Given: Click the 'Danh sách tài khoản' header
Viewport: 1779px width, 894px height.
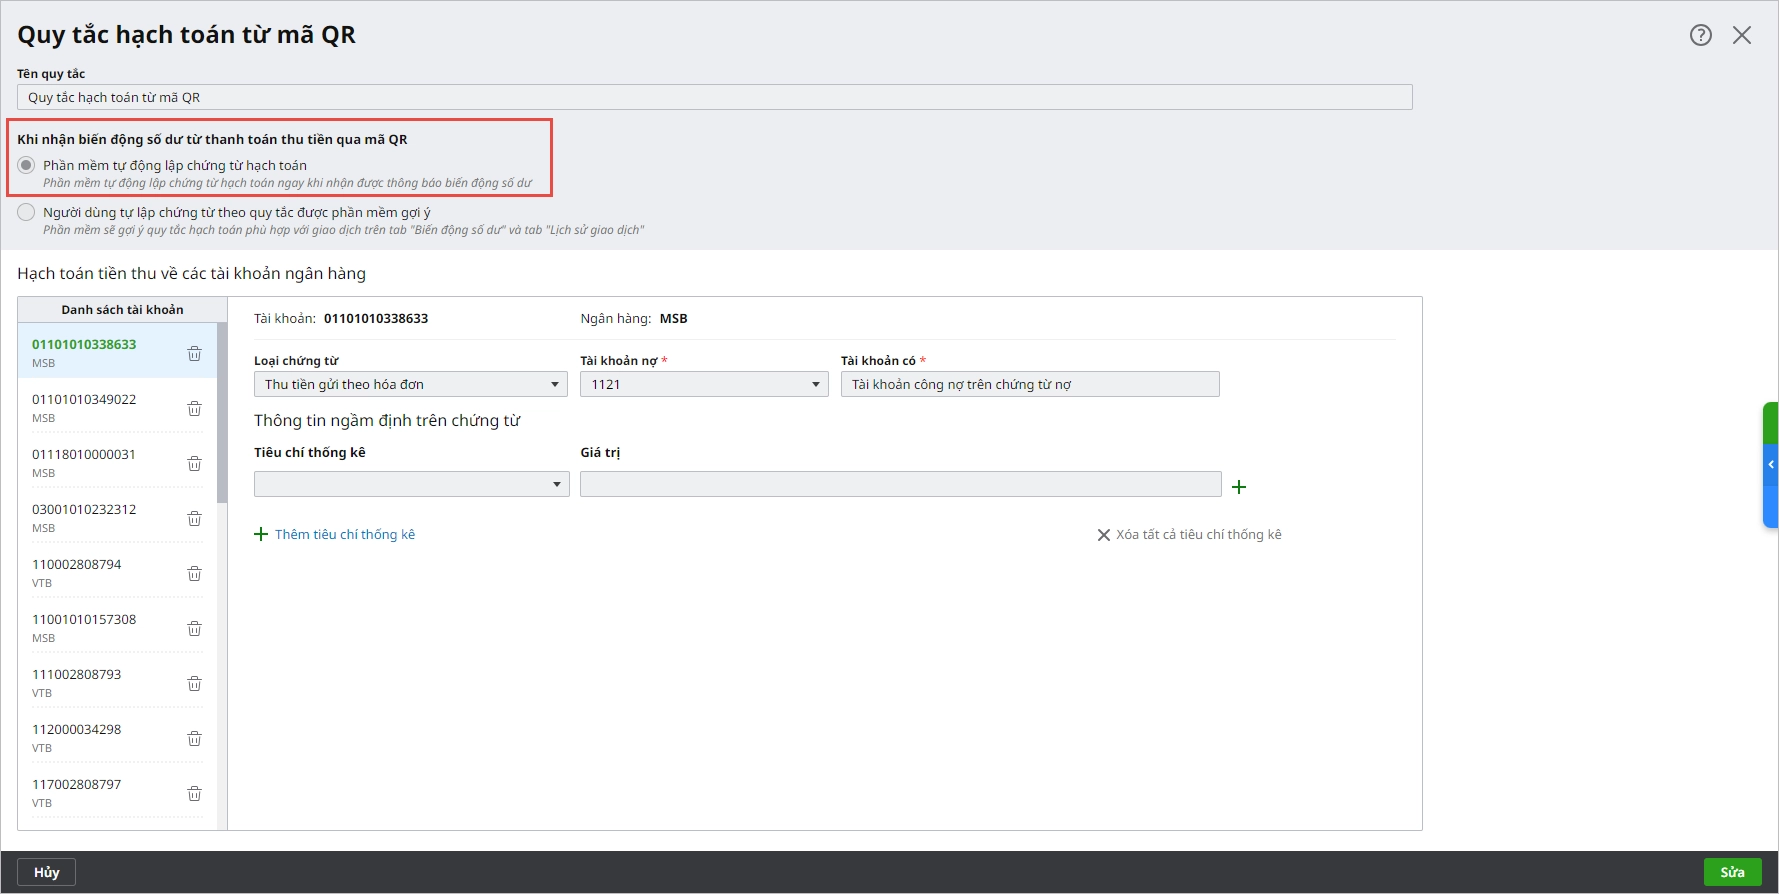Looking at the screenshot, I should pos(122,310).
